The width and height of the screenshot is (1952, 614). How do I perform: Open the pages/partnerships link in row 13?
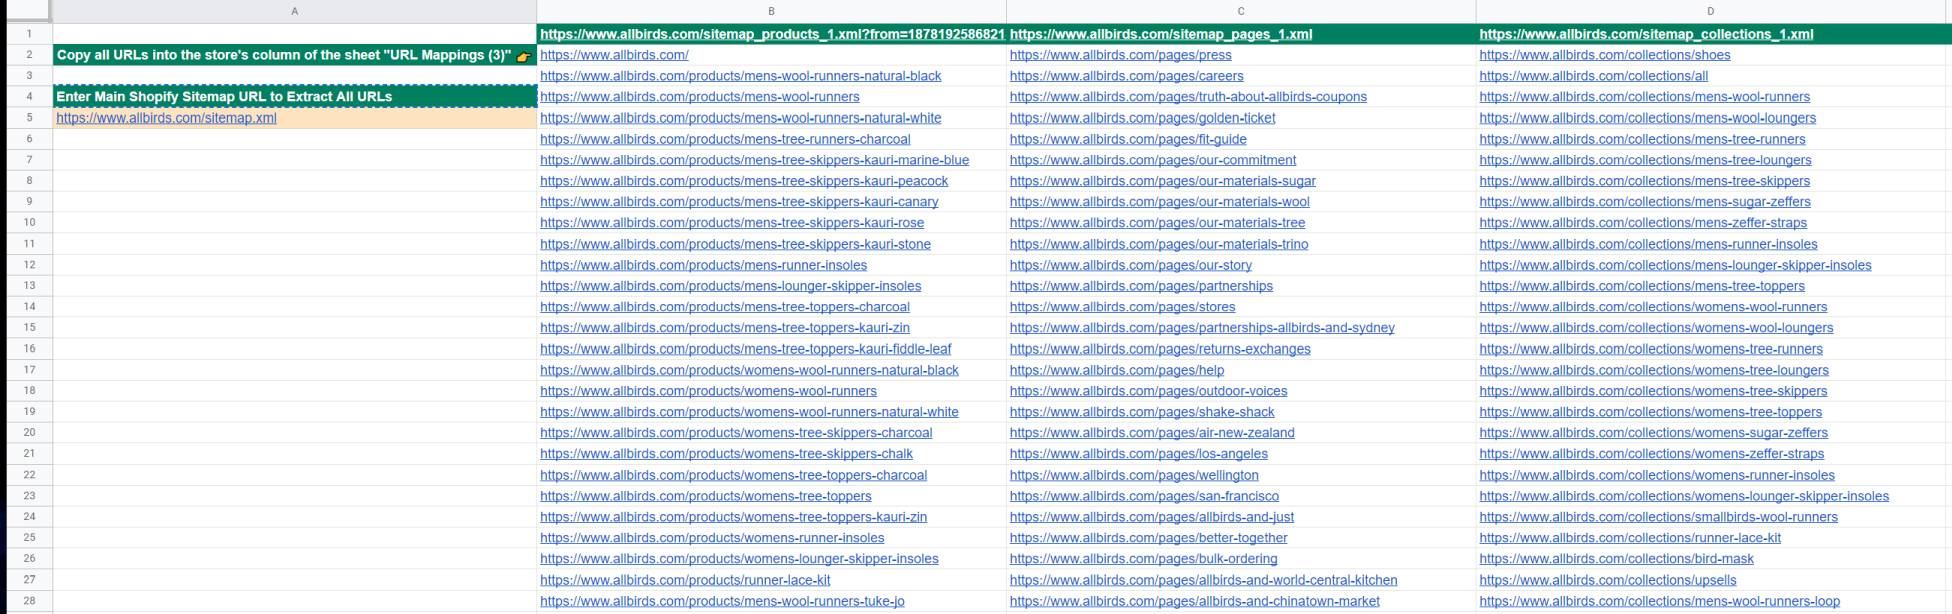1141,286
